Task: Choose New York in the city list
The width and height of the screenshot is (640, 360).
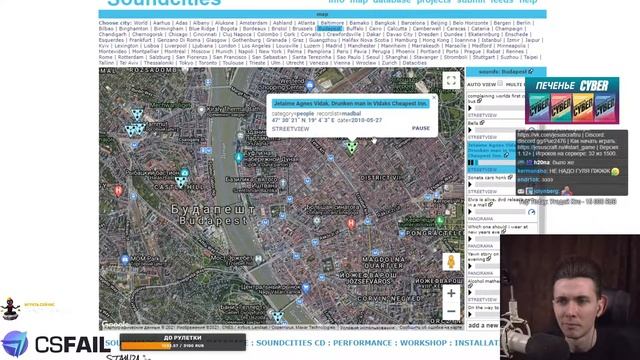Action: click(x=270, y=51)
